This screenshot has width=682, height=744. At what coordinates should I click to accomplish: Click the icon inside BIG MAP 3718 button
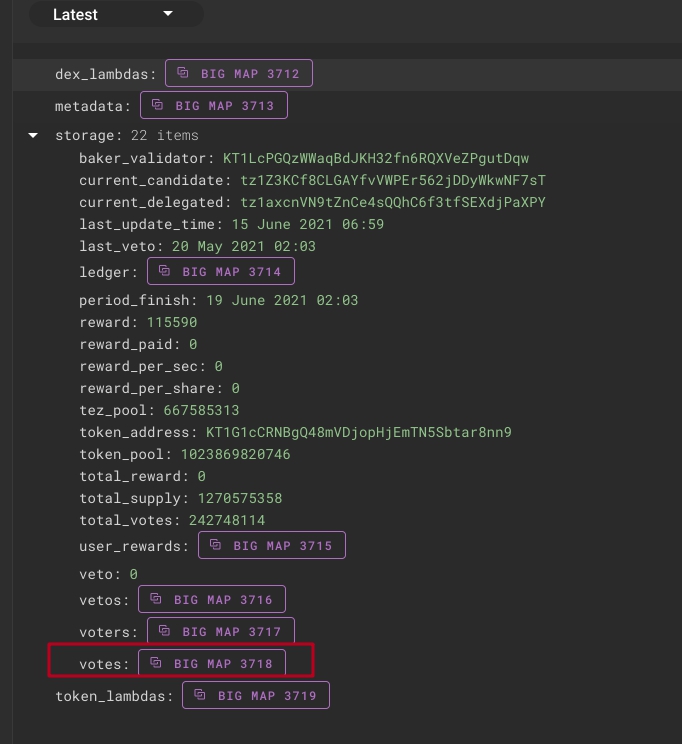[x=156, y=662]
